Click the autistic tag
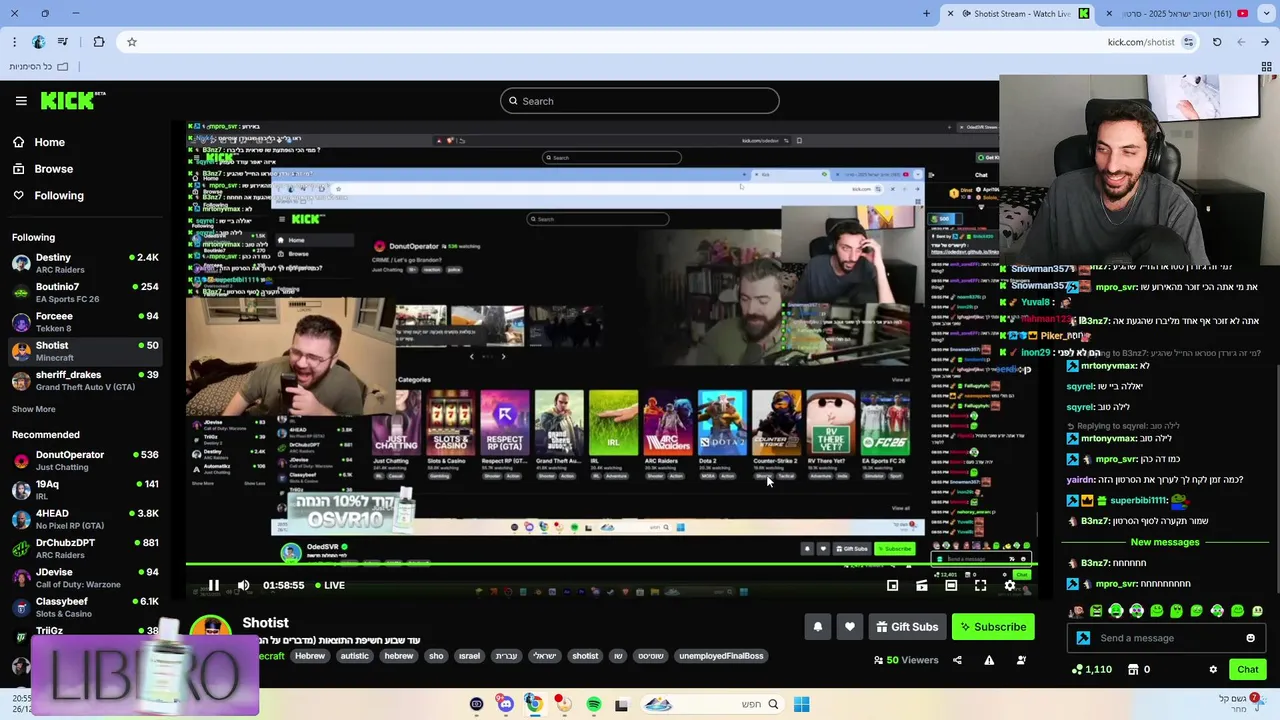This screenshot has height=720, width=1280. tap(354, 656)
